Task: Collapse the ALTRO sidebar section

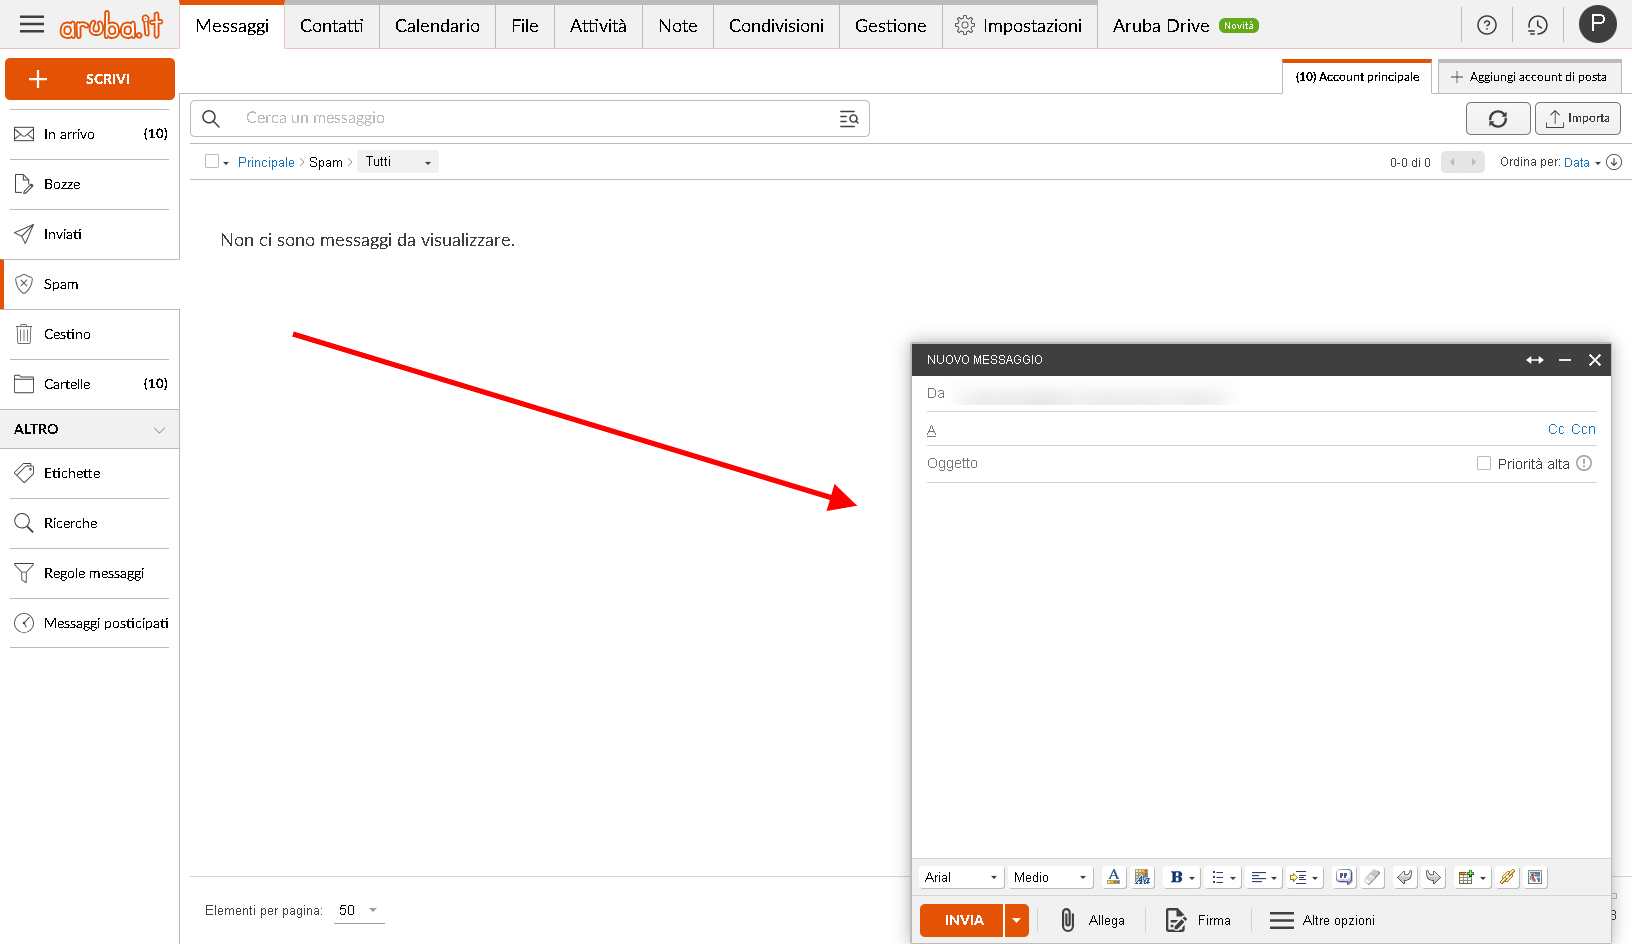Action: pos(160,429)
